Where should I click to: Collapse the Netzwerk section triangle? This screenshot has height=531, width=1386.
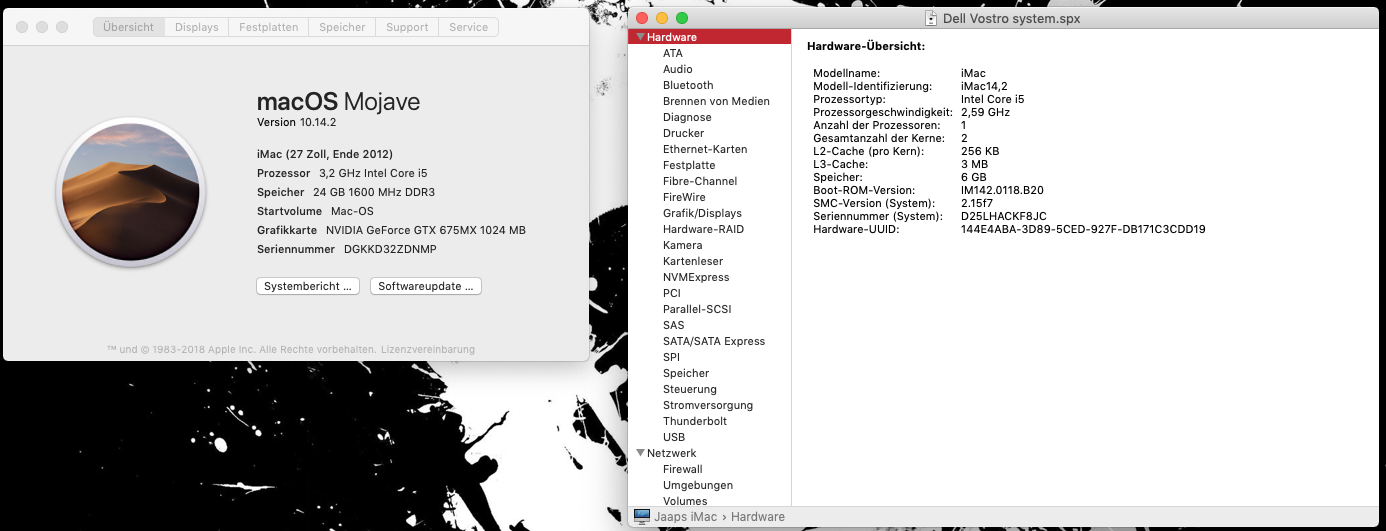(640, 453)
